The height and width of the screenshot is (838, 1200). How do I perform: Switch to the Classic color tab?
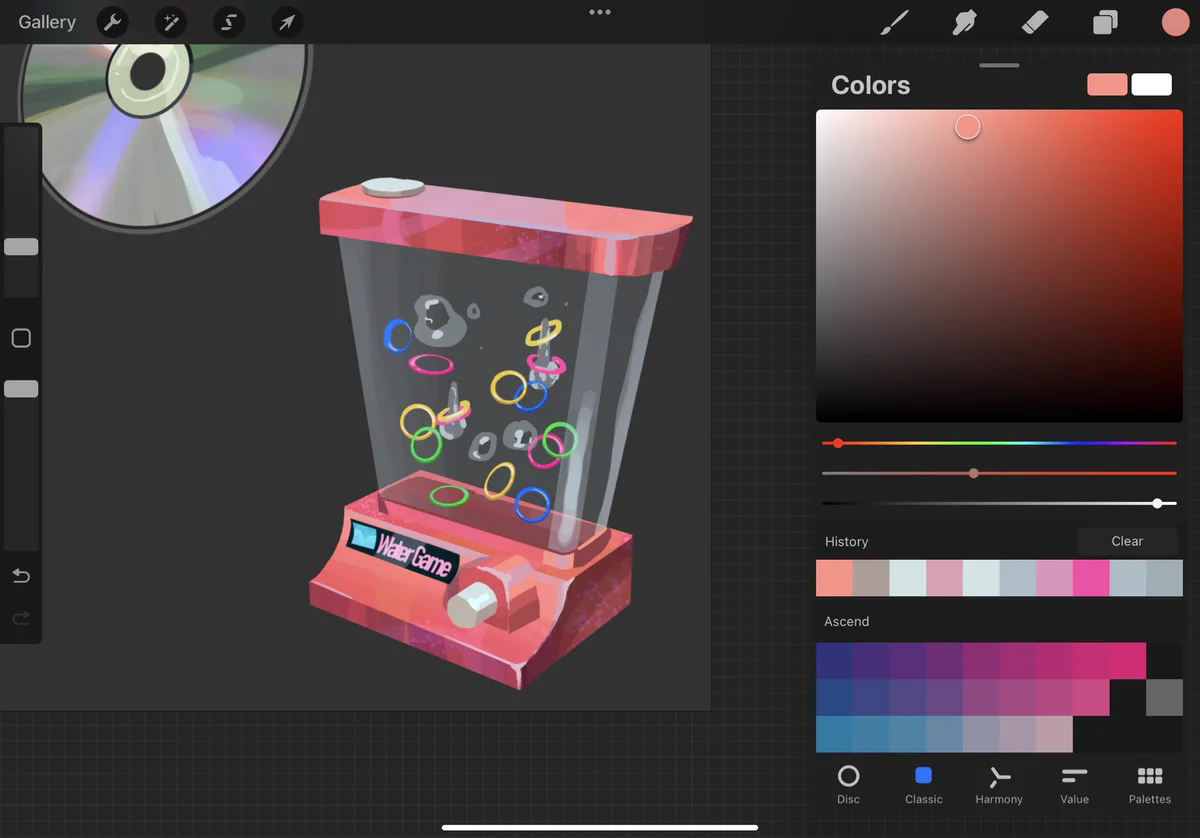click(x=924, y=785)
